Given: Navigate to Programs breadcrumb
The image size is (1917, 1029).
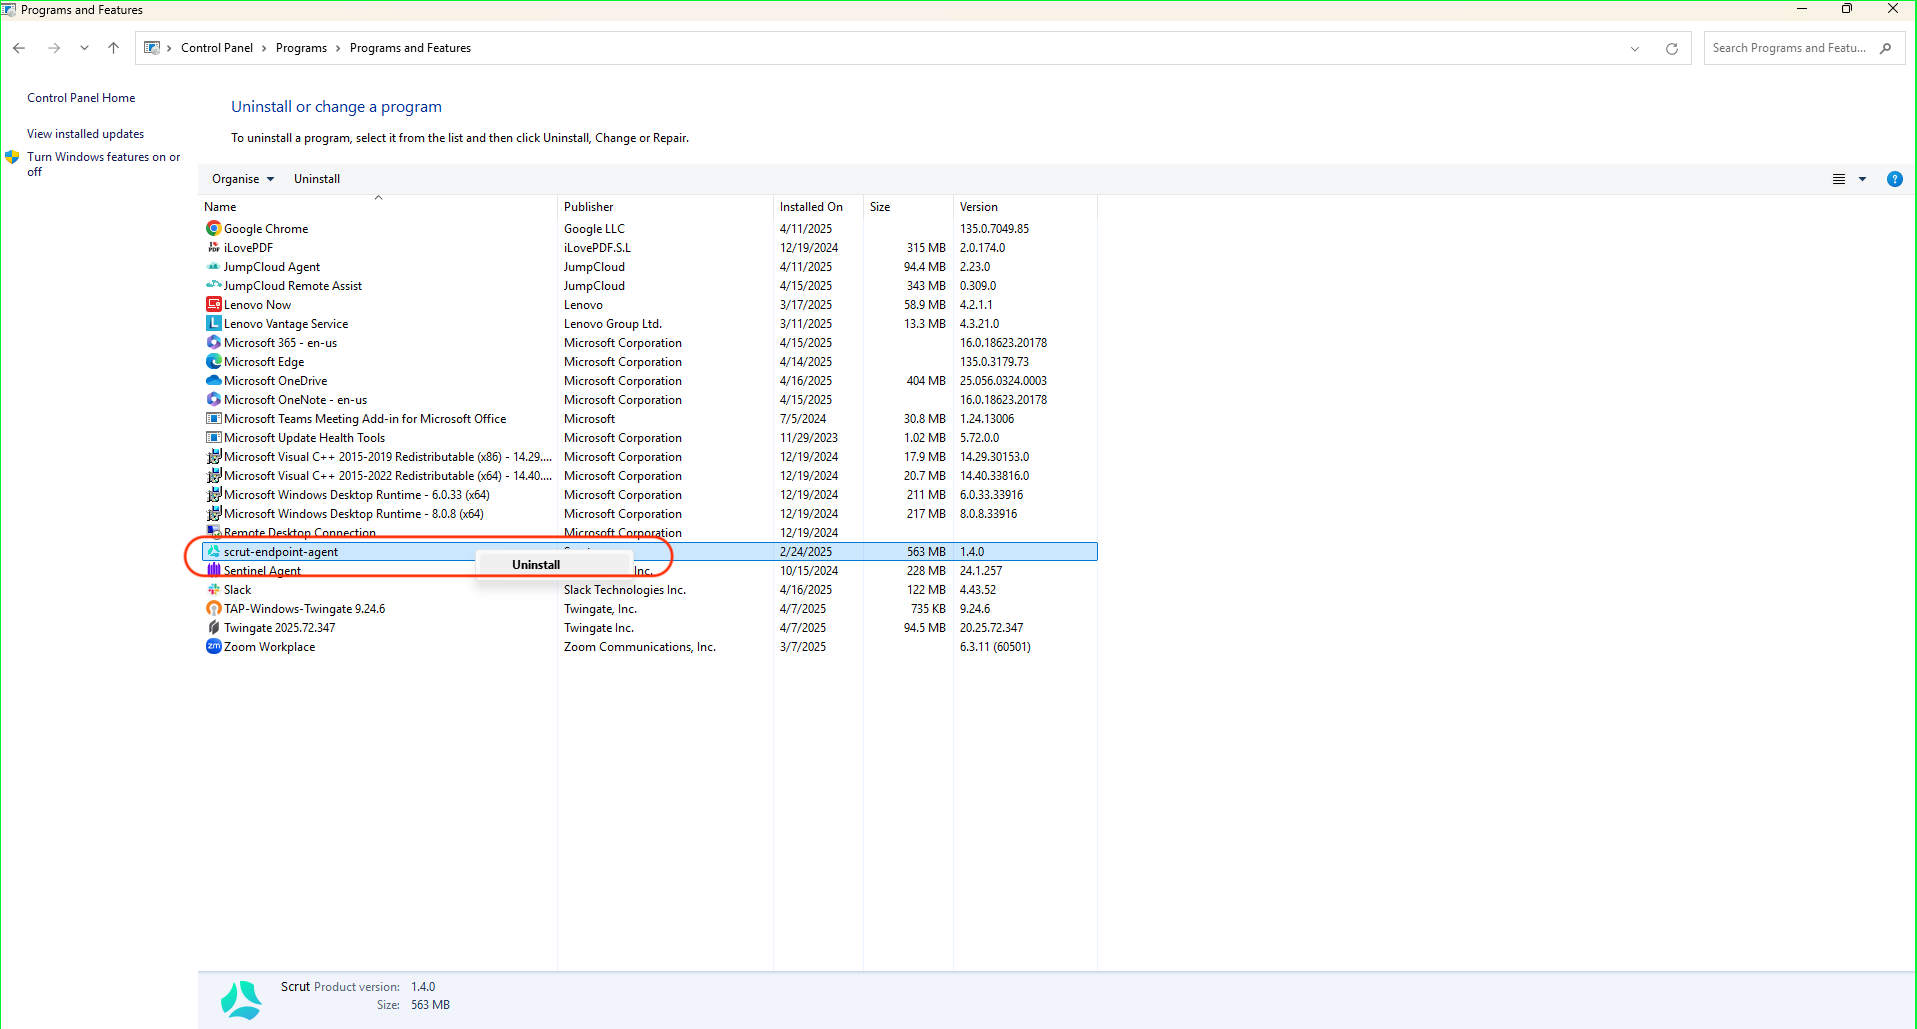Looking at the screenshot, I should click(301, 48).
